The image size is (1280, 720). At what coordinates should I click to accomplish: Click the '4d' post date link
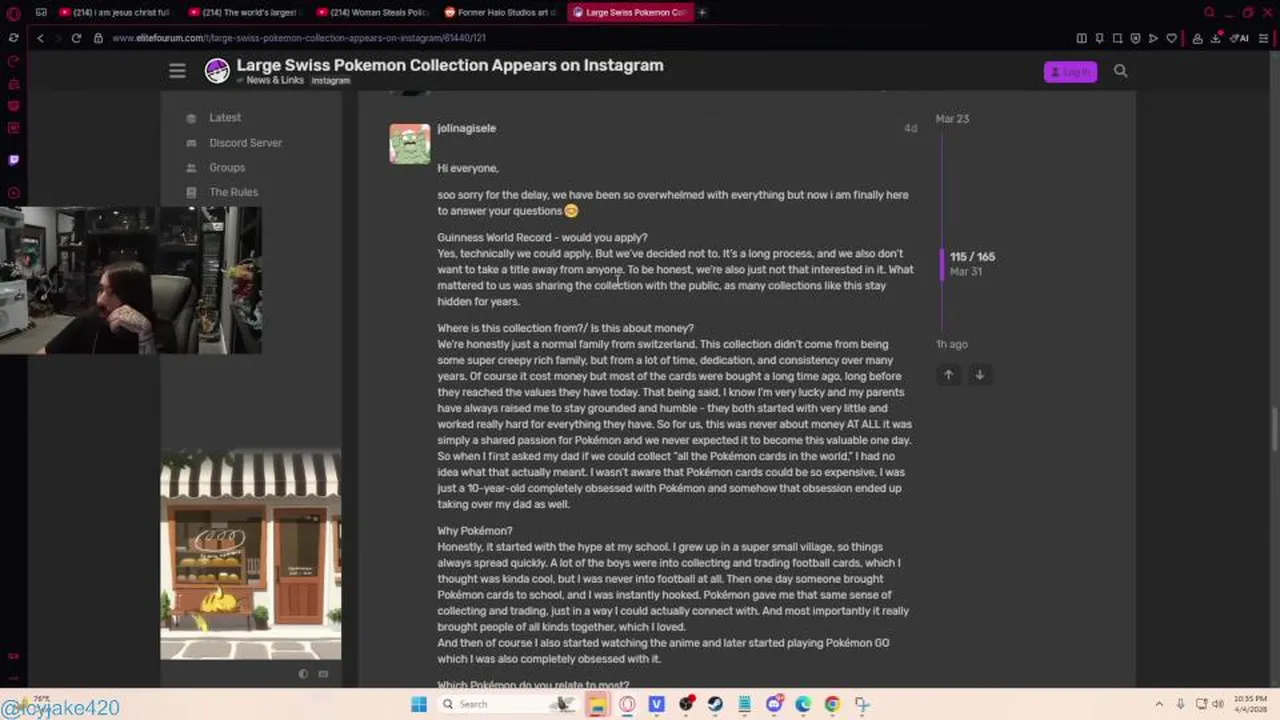(910, 128)
